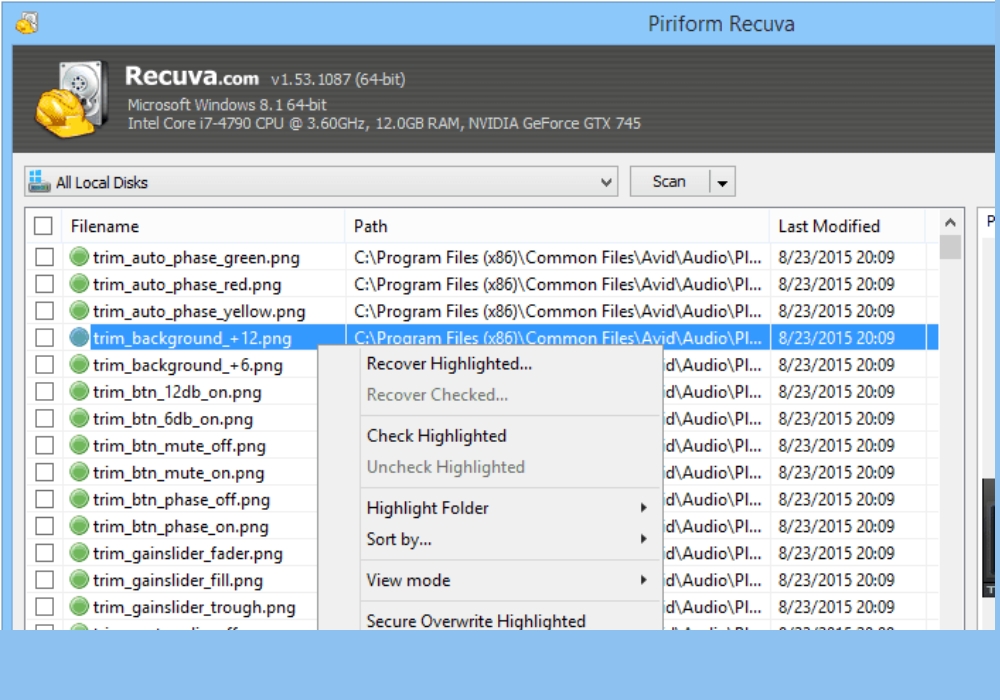Click green status dot for trim_btn_phase_off.png
This screenshot has width=1000, height=700.
[x=79, y=499]
